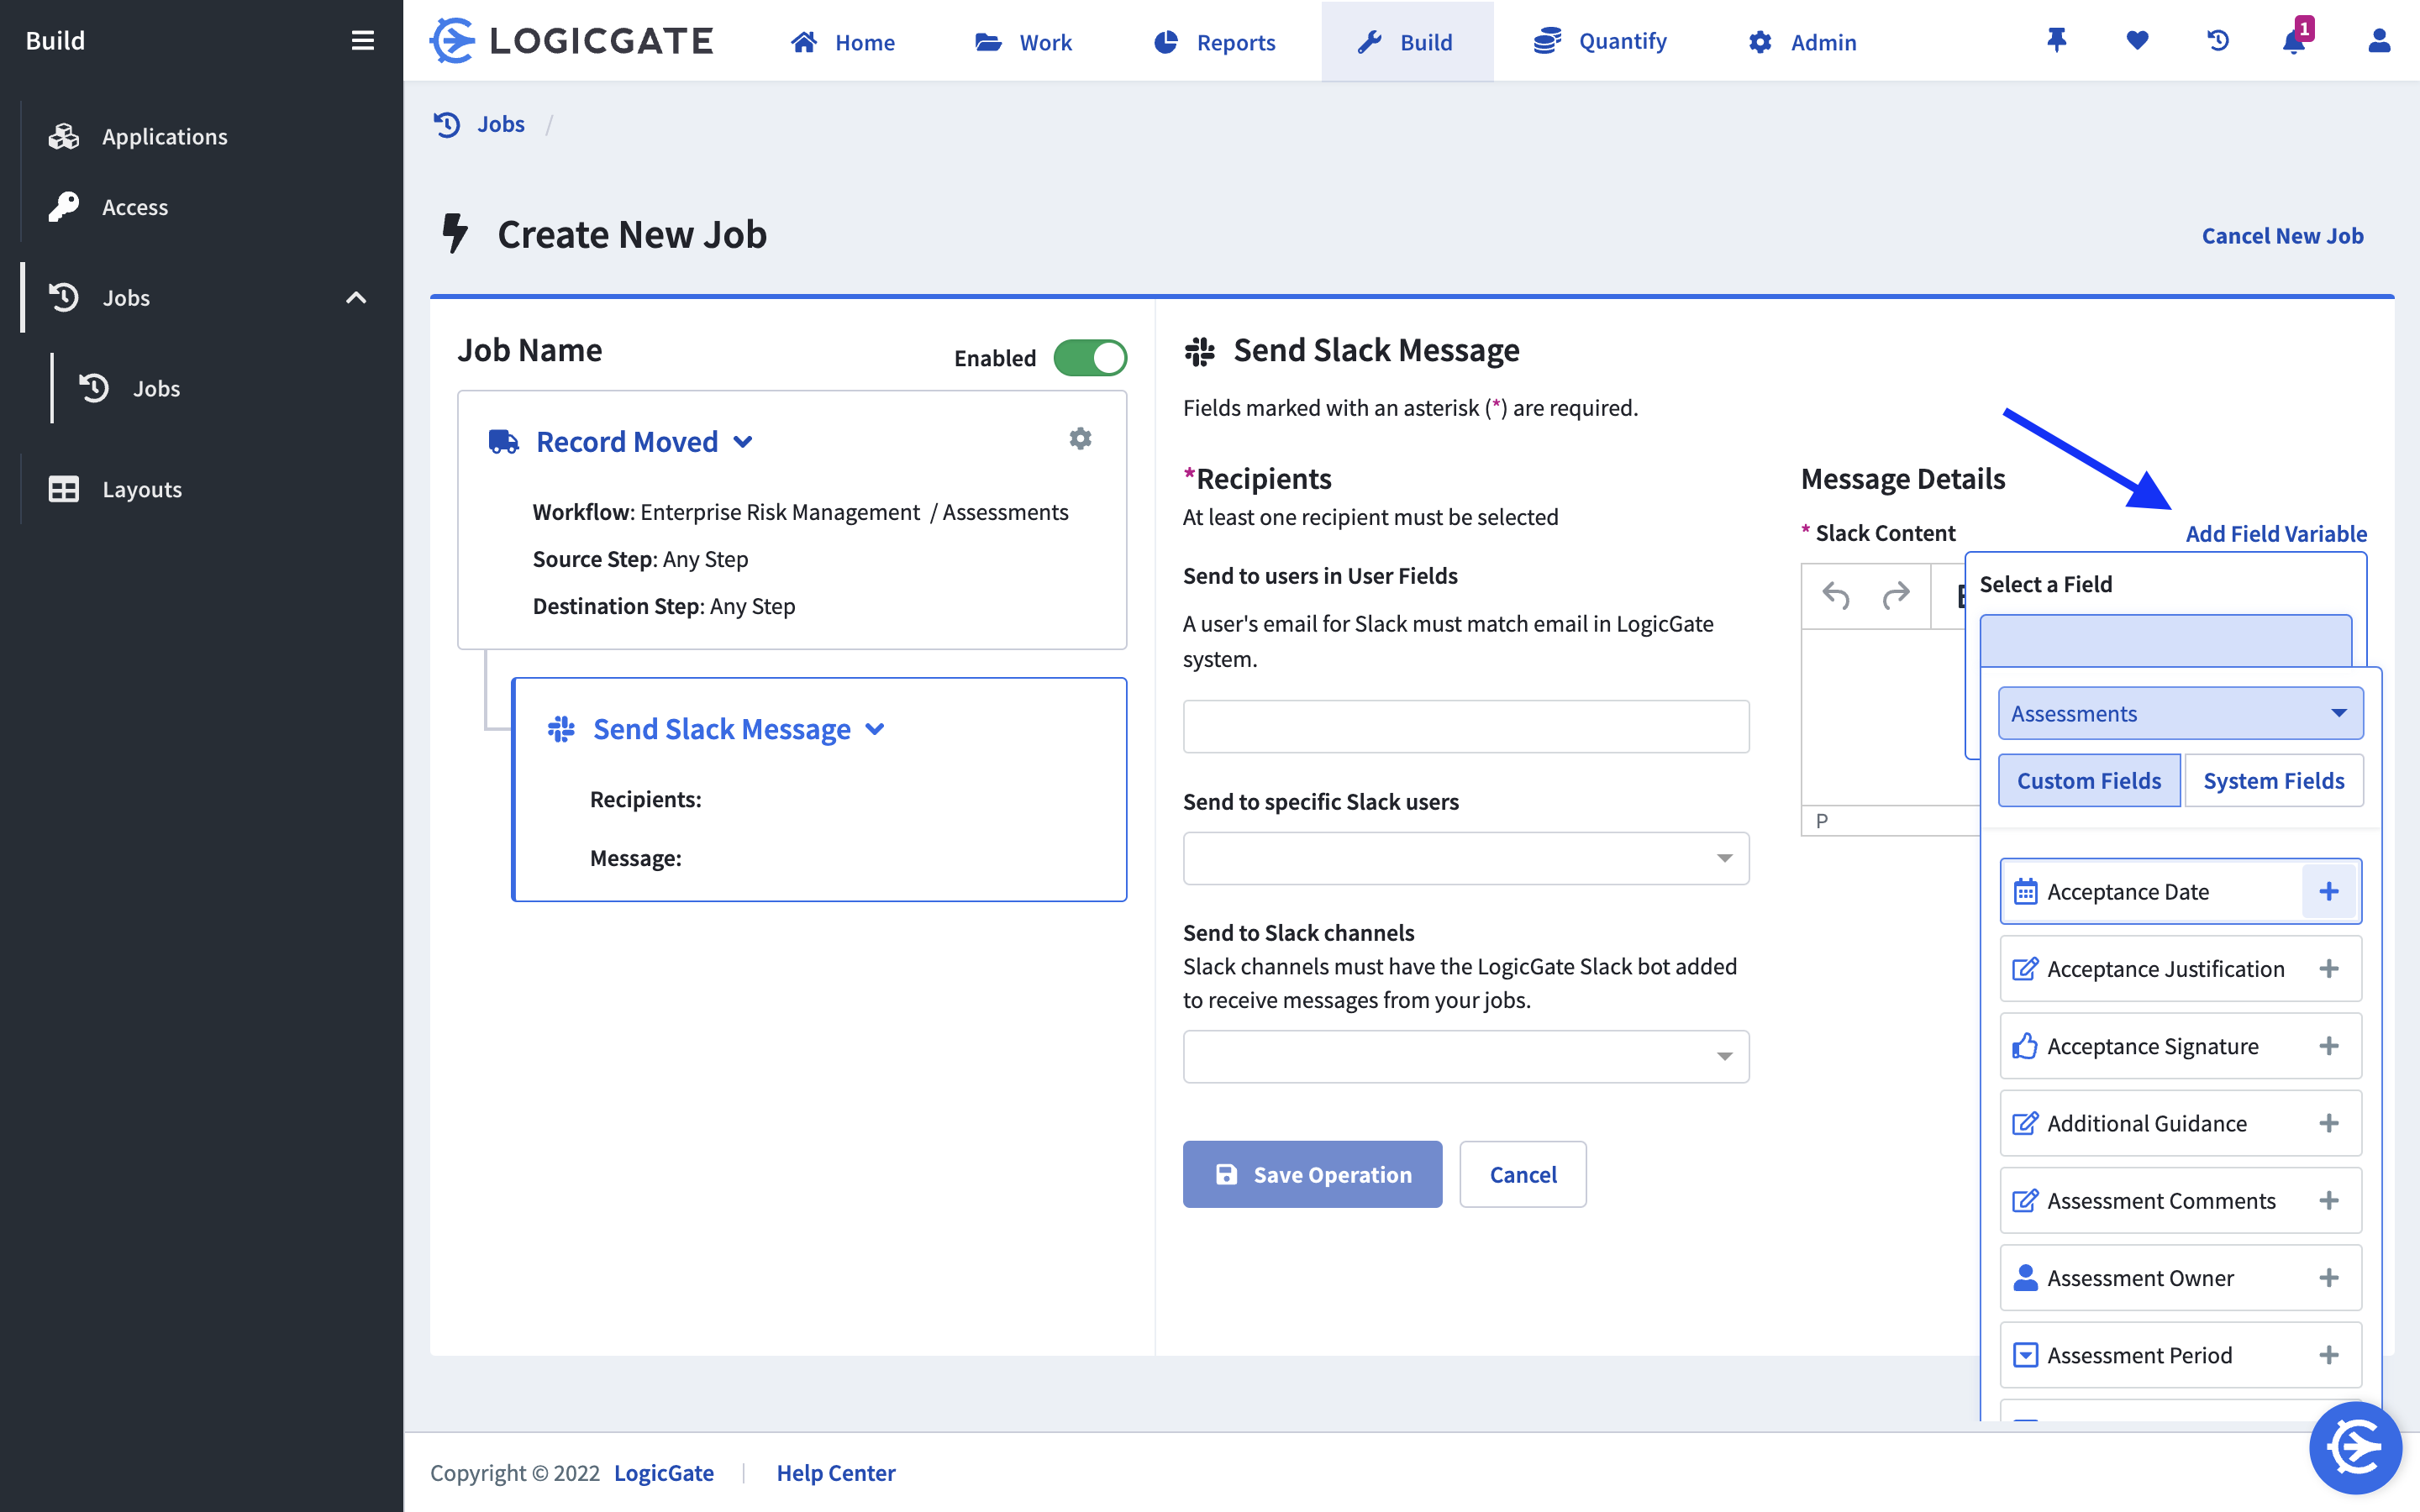Click the Cancel button next to Save Operation

[1522, 1174]
